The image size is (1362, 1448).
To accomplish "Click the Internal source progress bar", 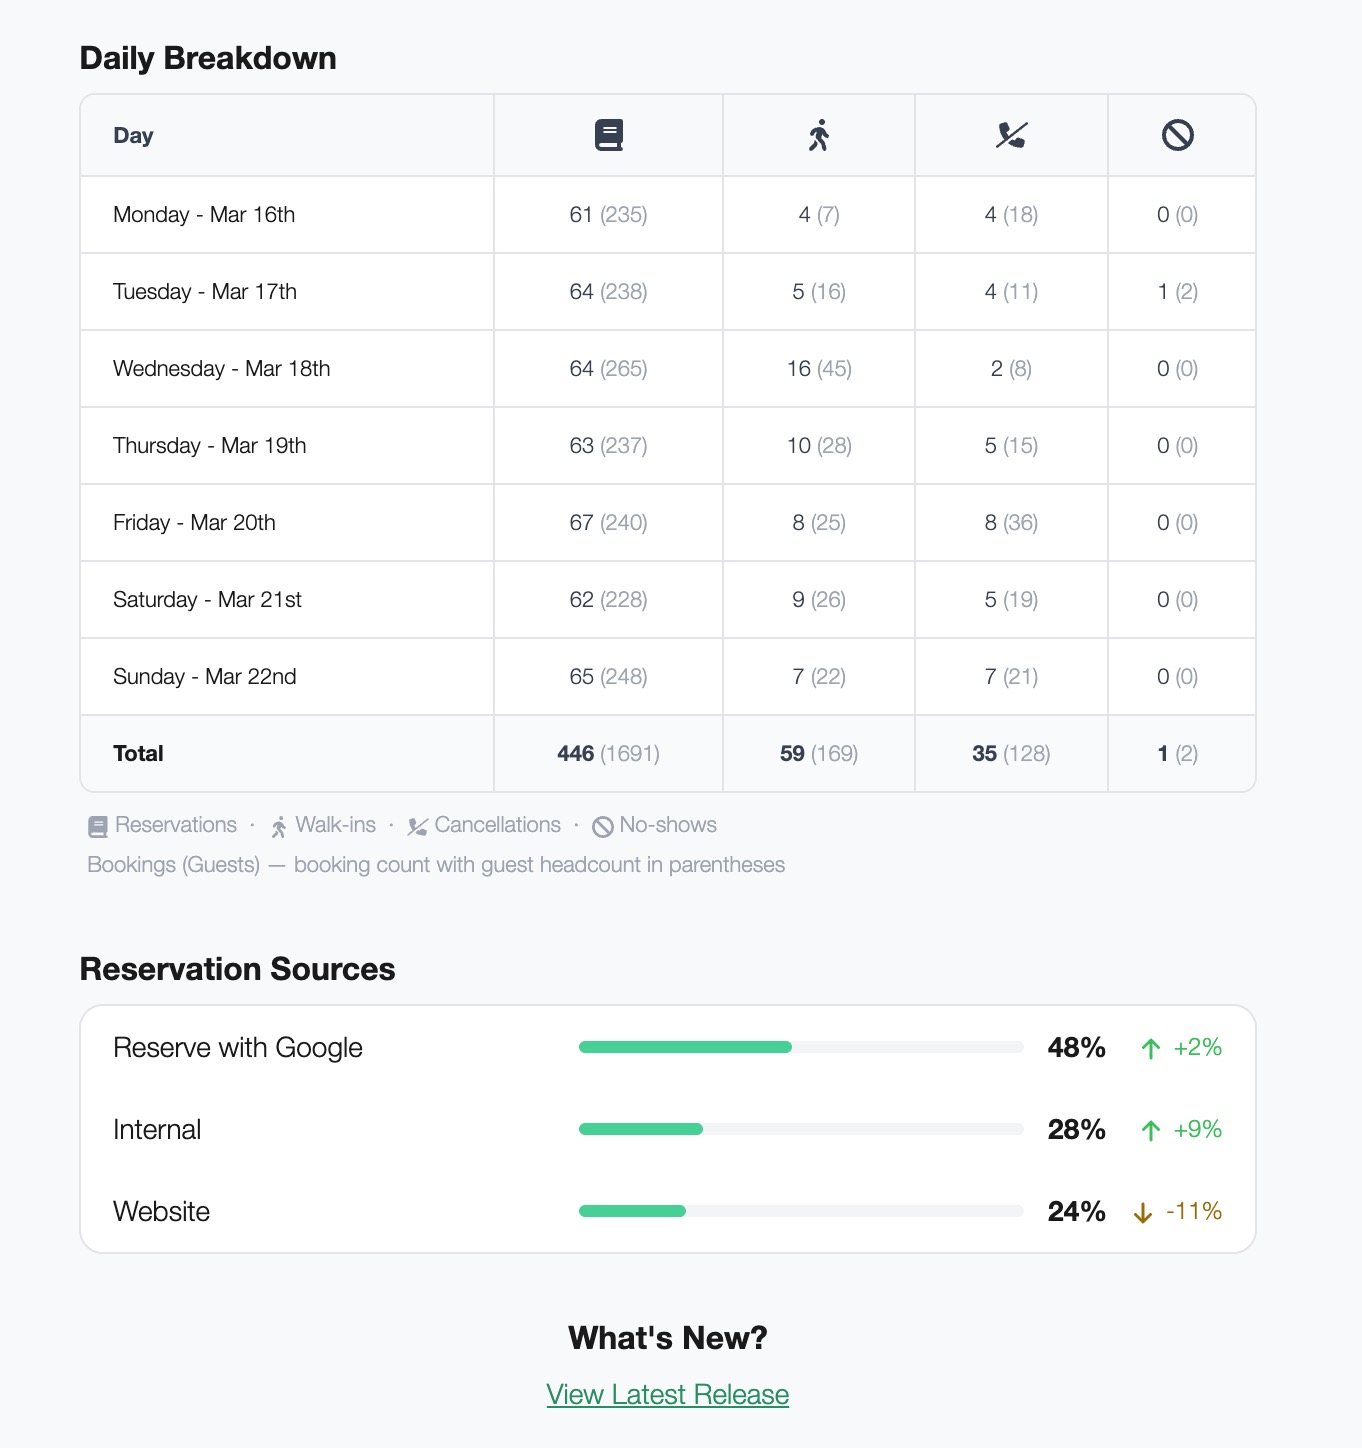I will pos(800,1129).
